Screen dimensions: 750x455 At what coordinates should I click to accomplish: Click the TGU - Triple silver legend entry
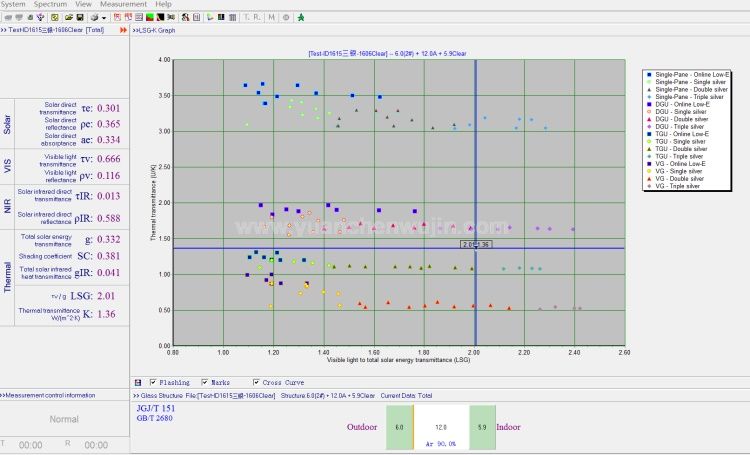pos(675,156)
